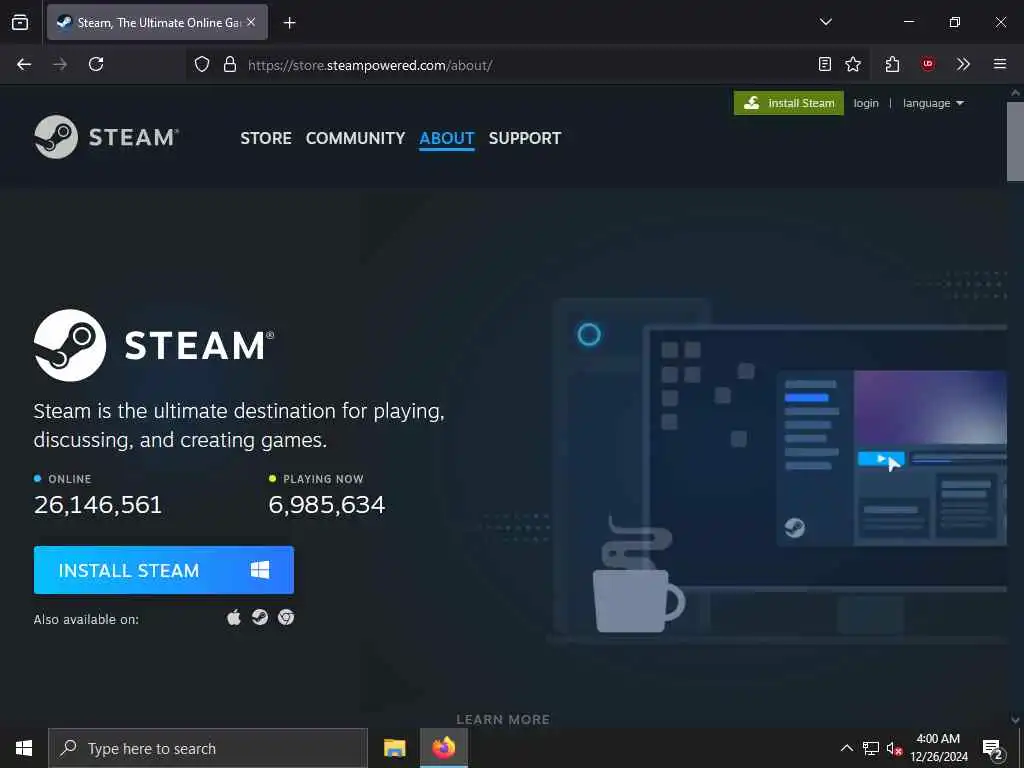The width and height of the screenshot is (1024, 768).
Task: Click the scrollbar down arrow
Action: point(1016,720)
